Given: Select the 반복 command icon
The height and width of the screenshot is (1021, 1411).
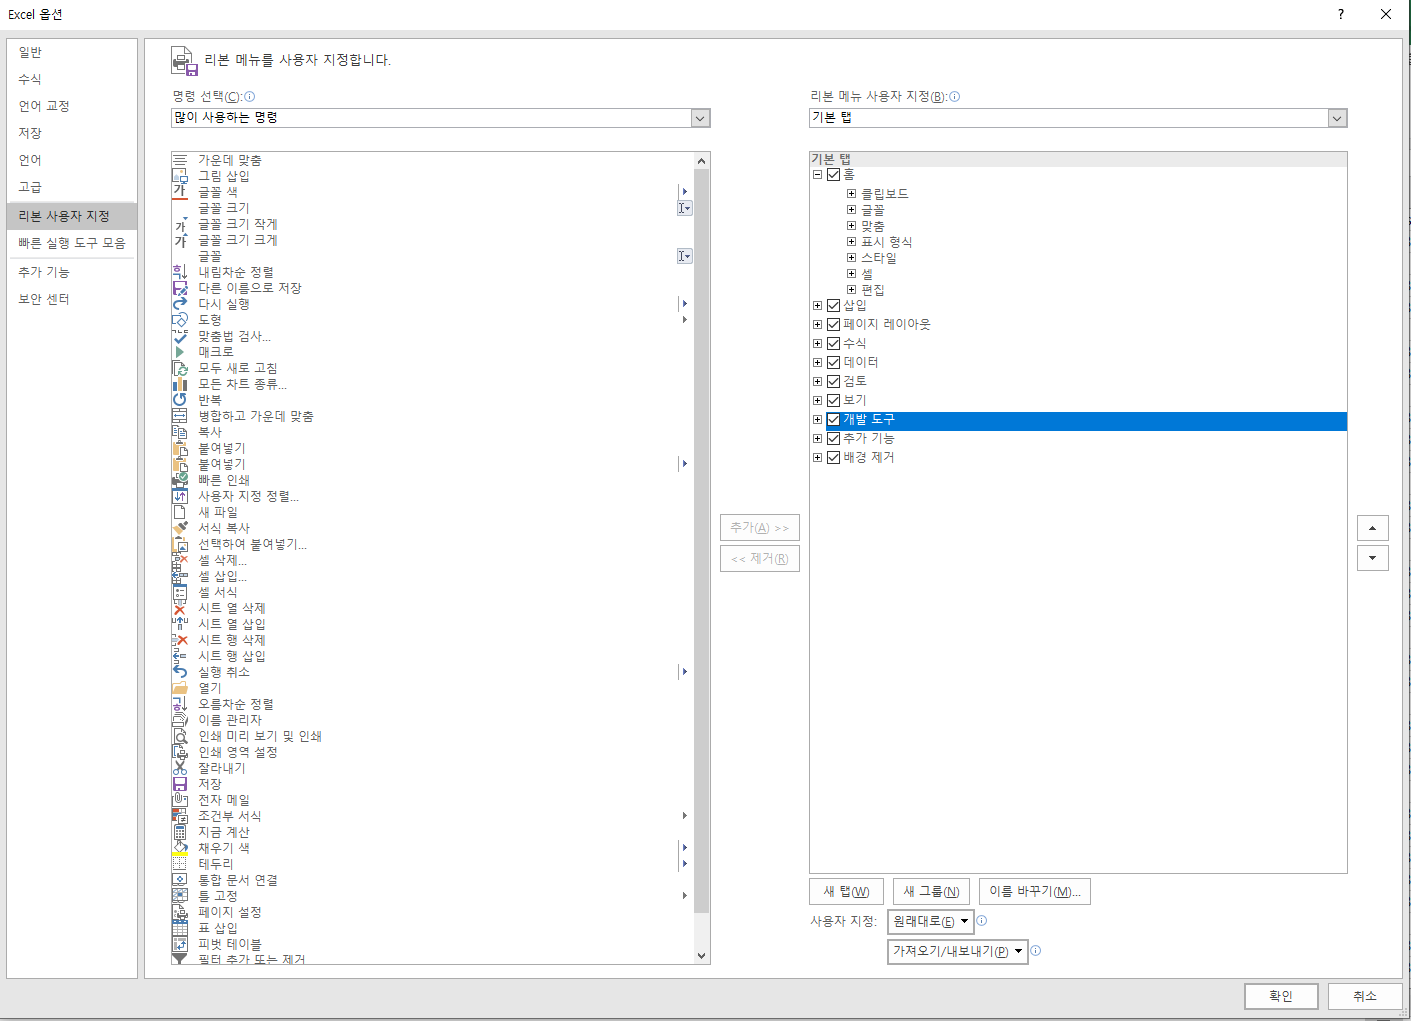Looking at the screenshot, I should [x=180, y=400].
